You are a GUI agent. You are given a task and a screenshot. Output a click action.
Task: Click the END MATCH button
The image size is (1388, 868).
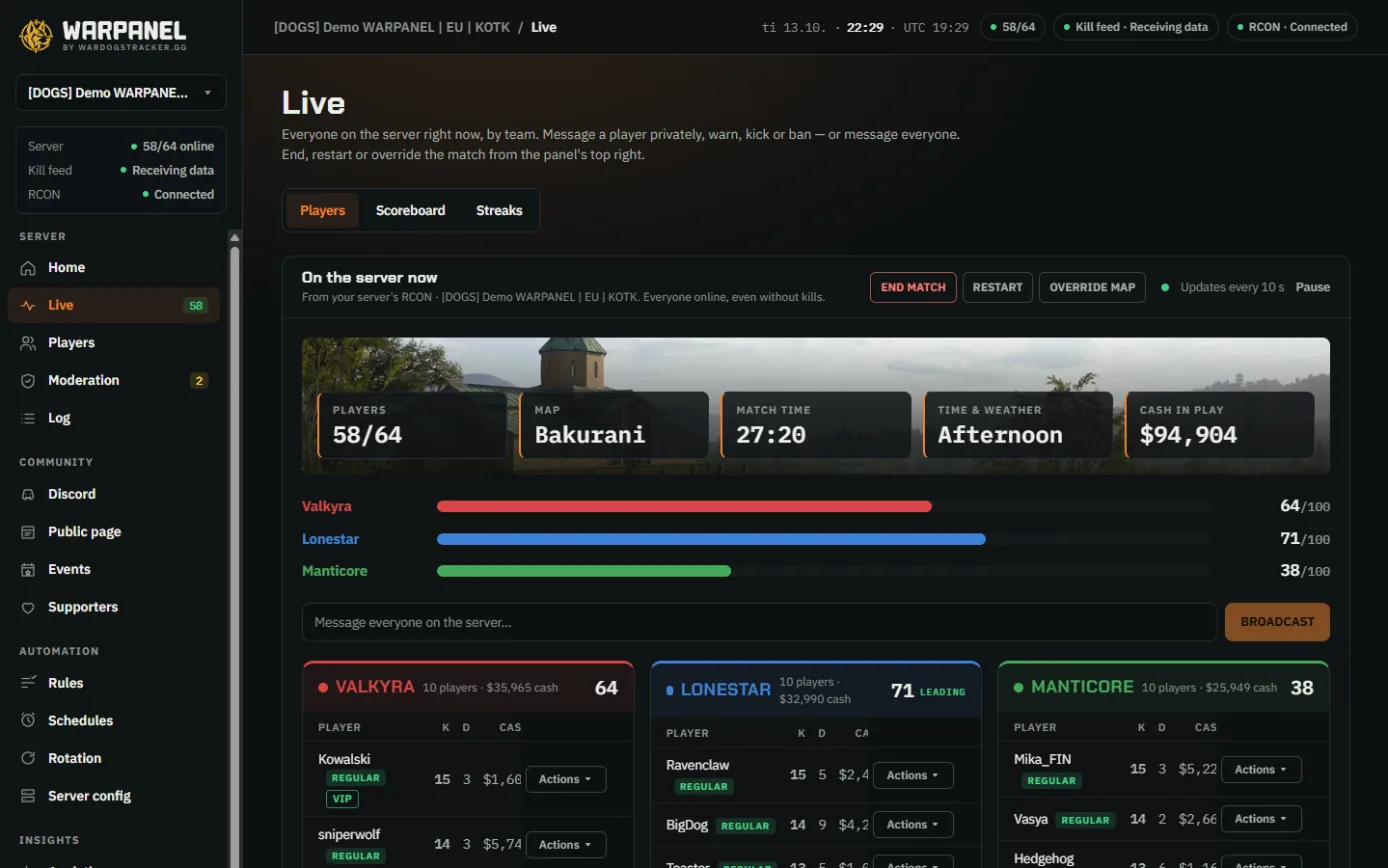(913, 287)
